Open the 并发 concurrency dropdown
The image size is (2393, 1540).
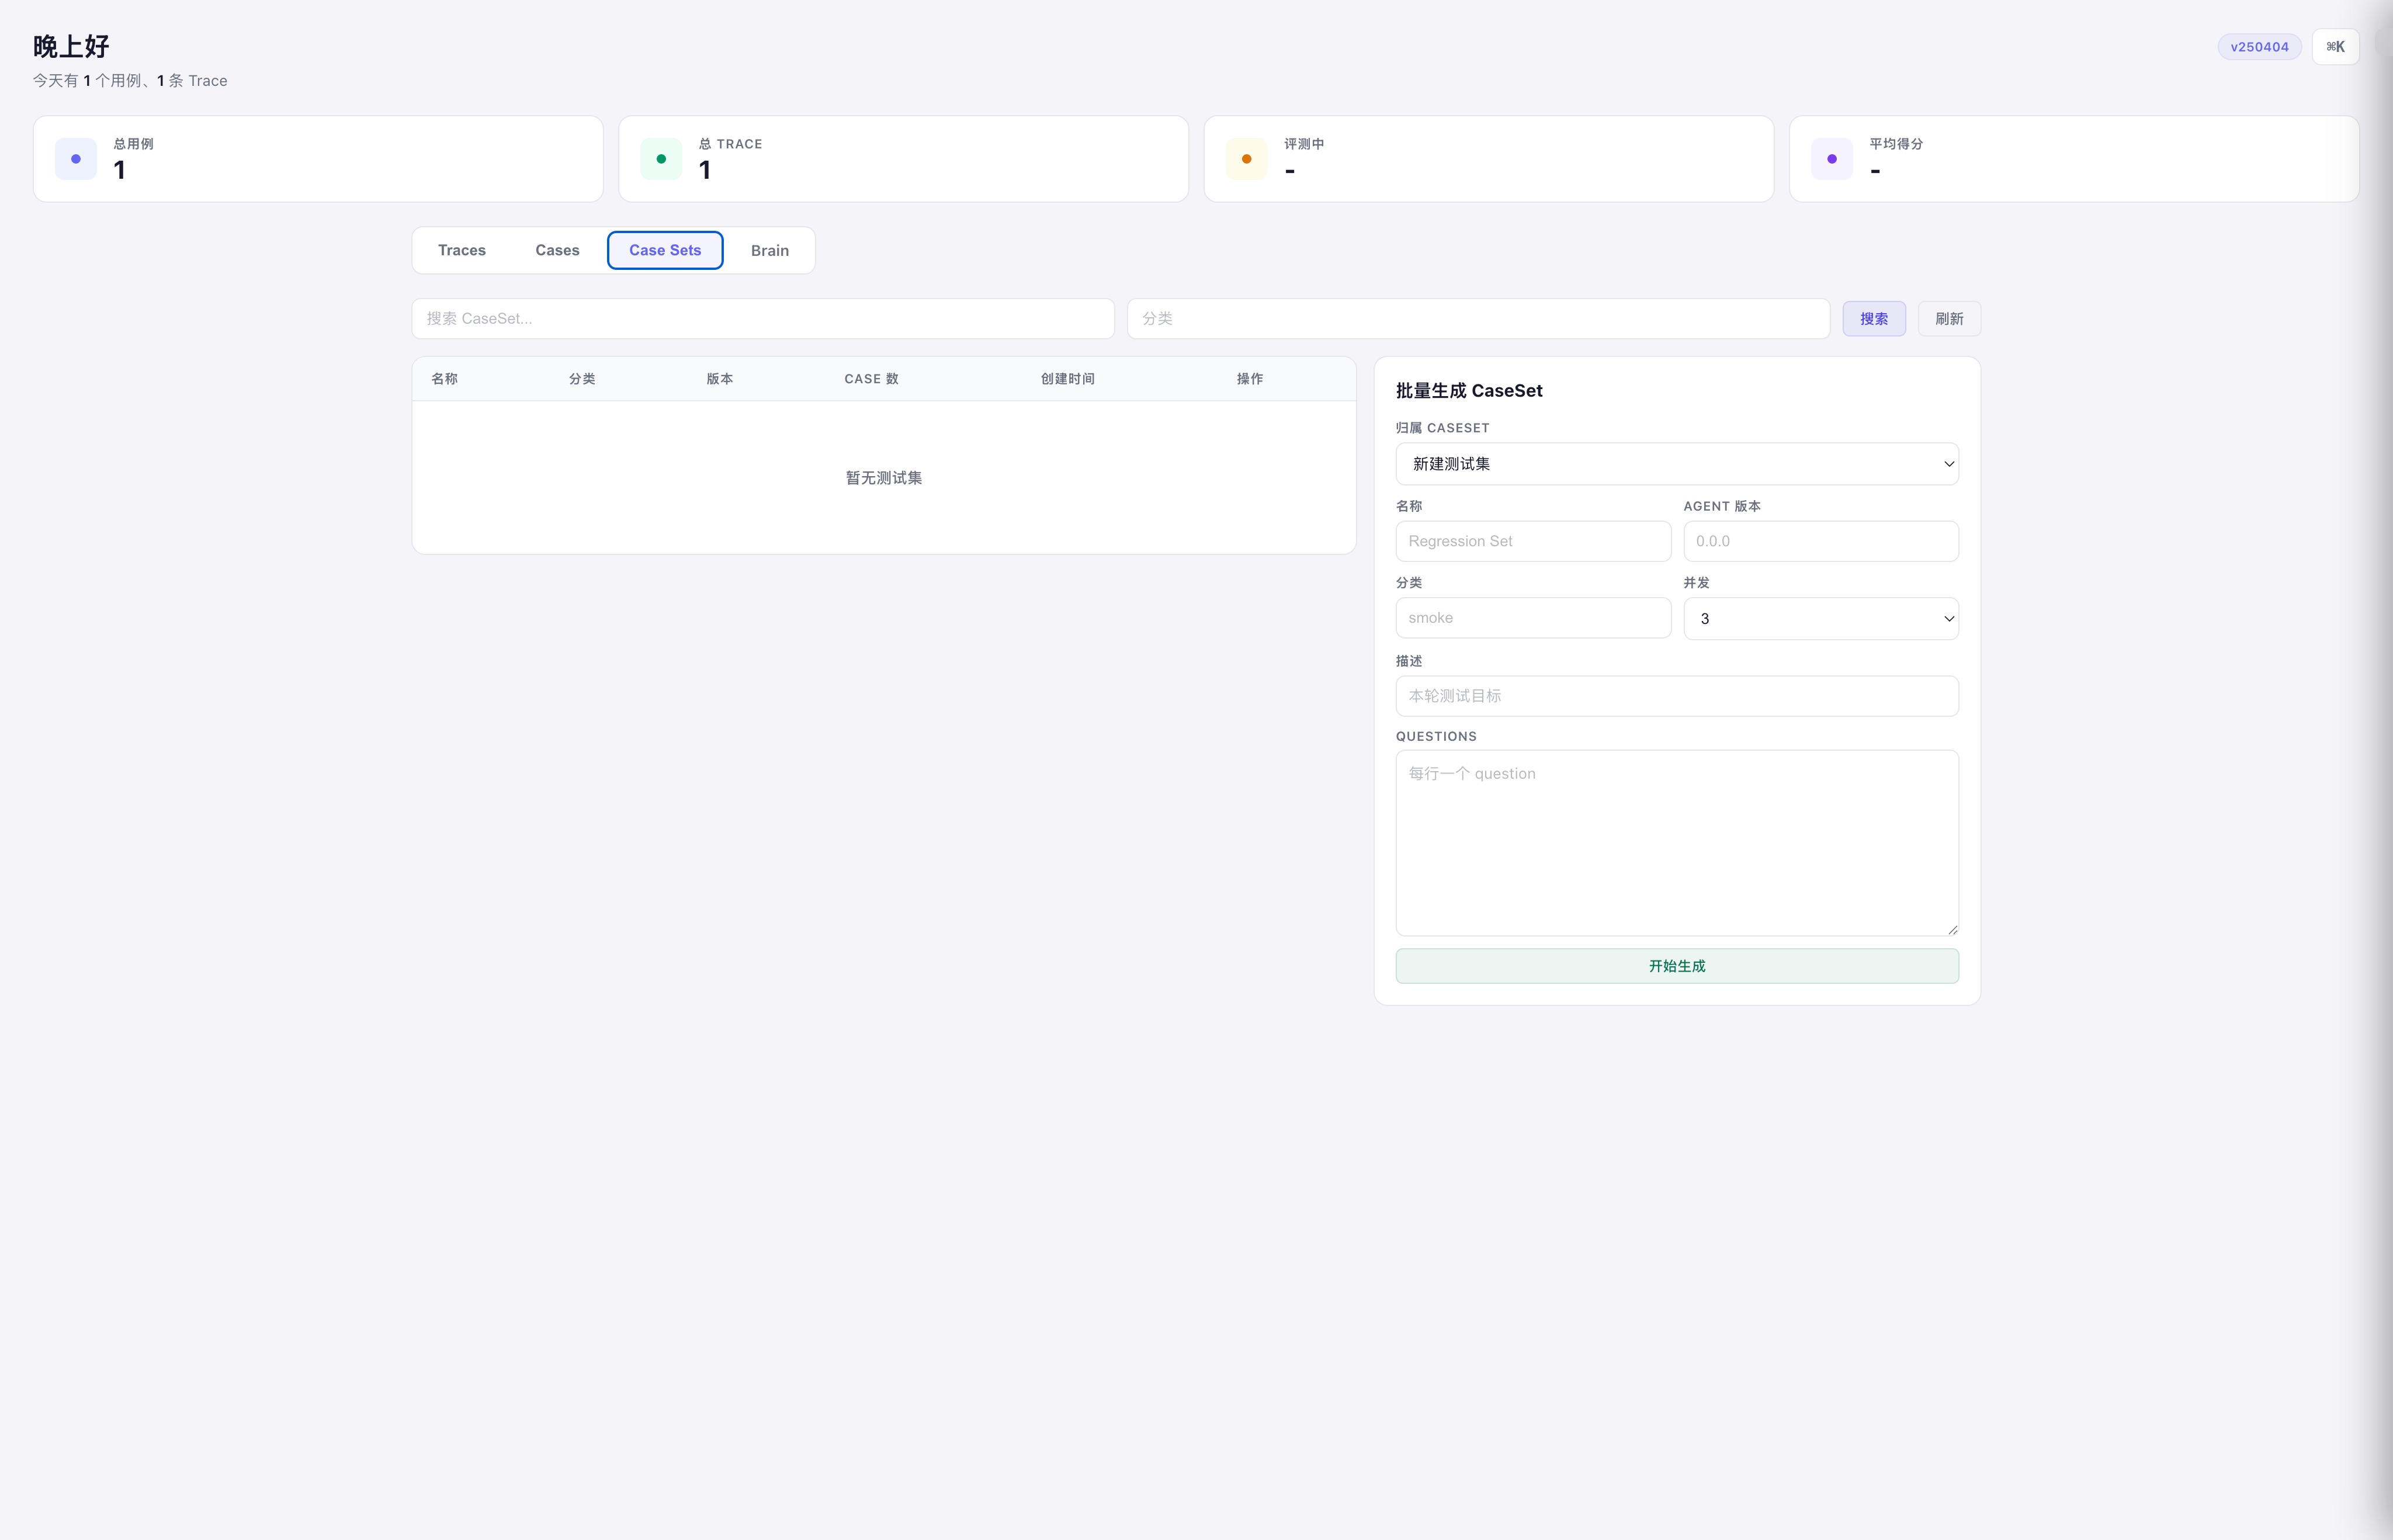coord(1820,619)
